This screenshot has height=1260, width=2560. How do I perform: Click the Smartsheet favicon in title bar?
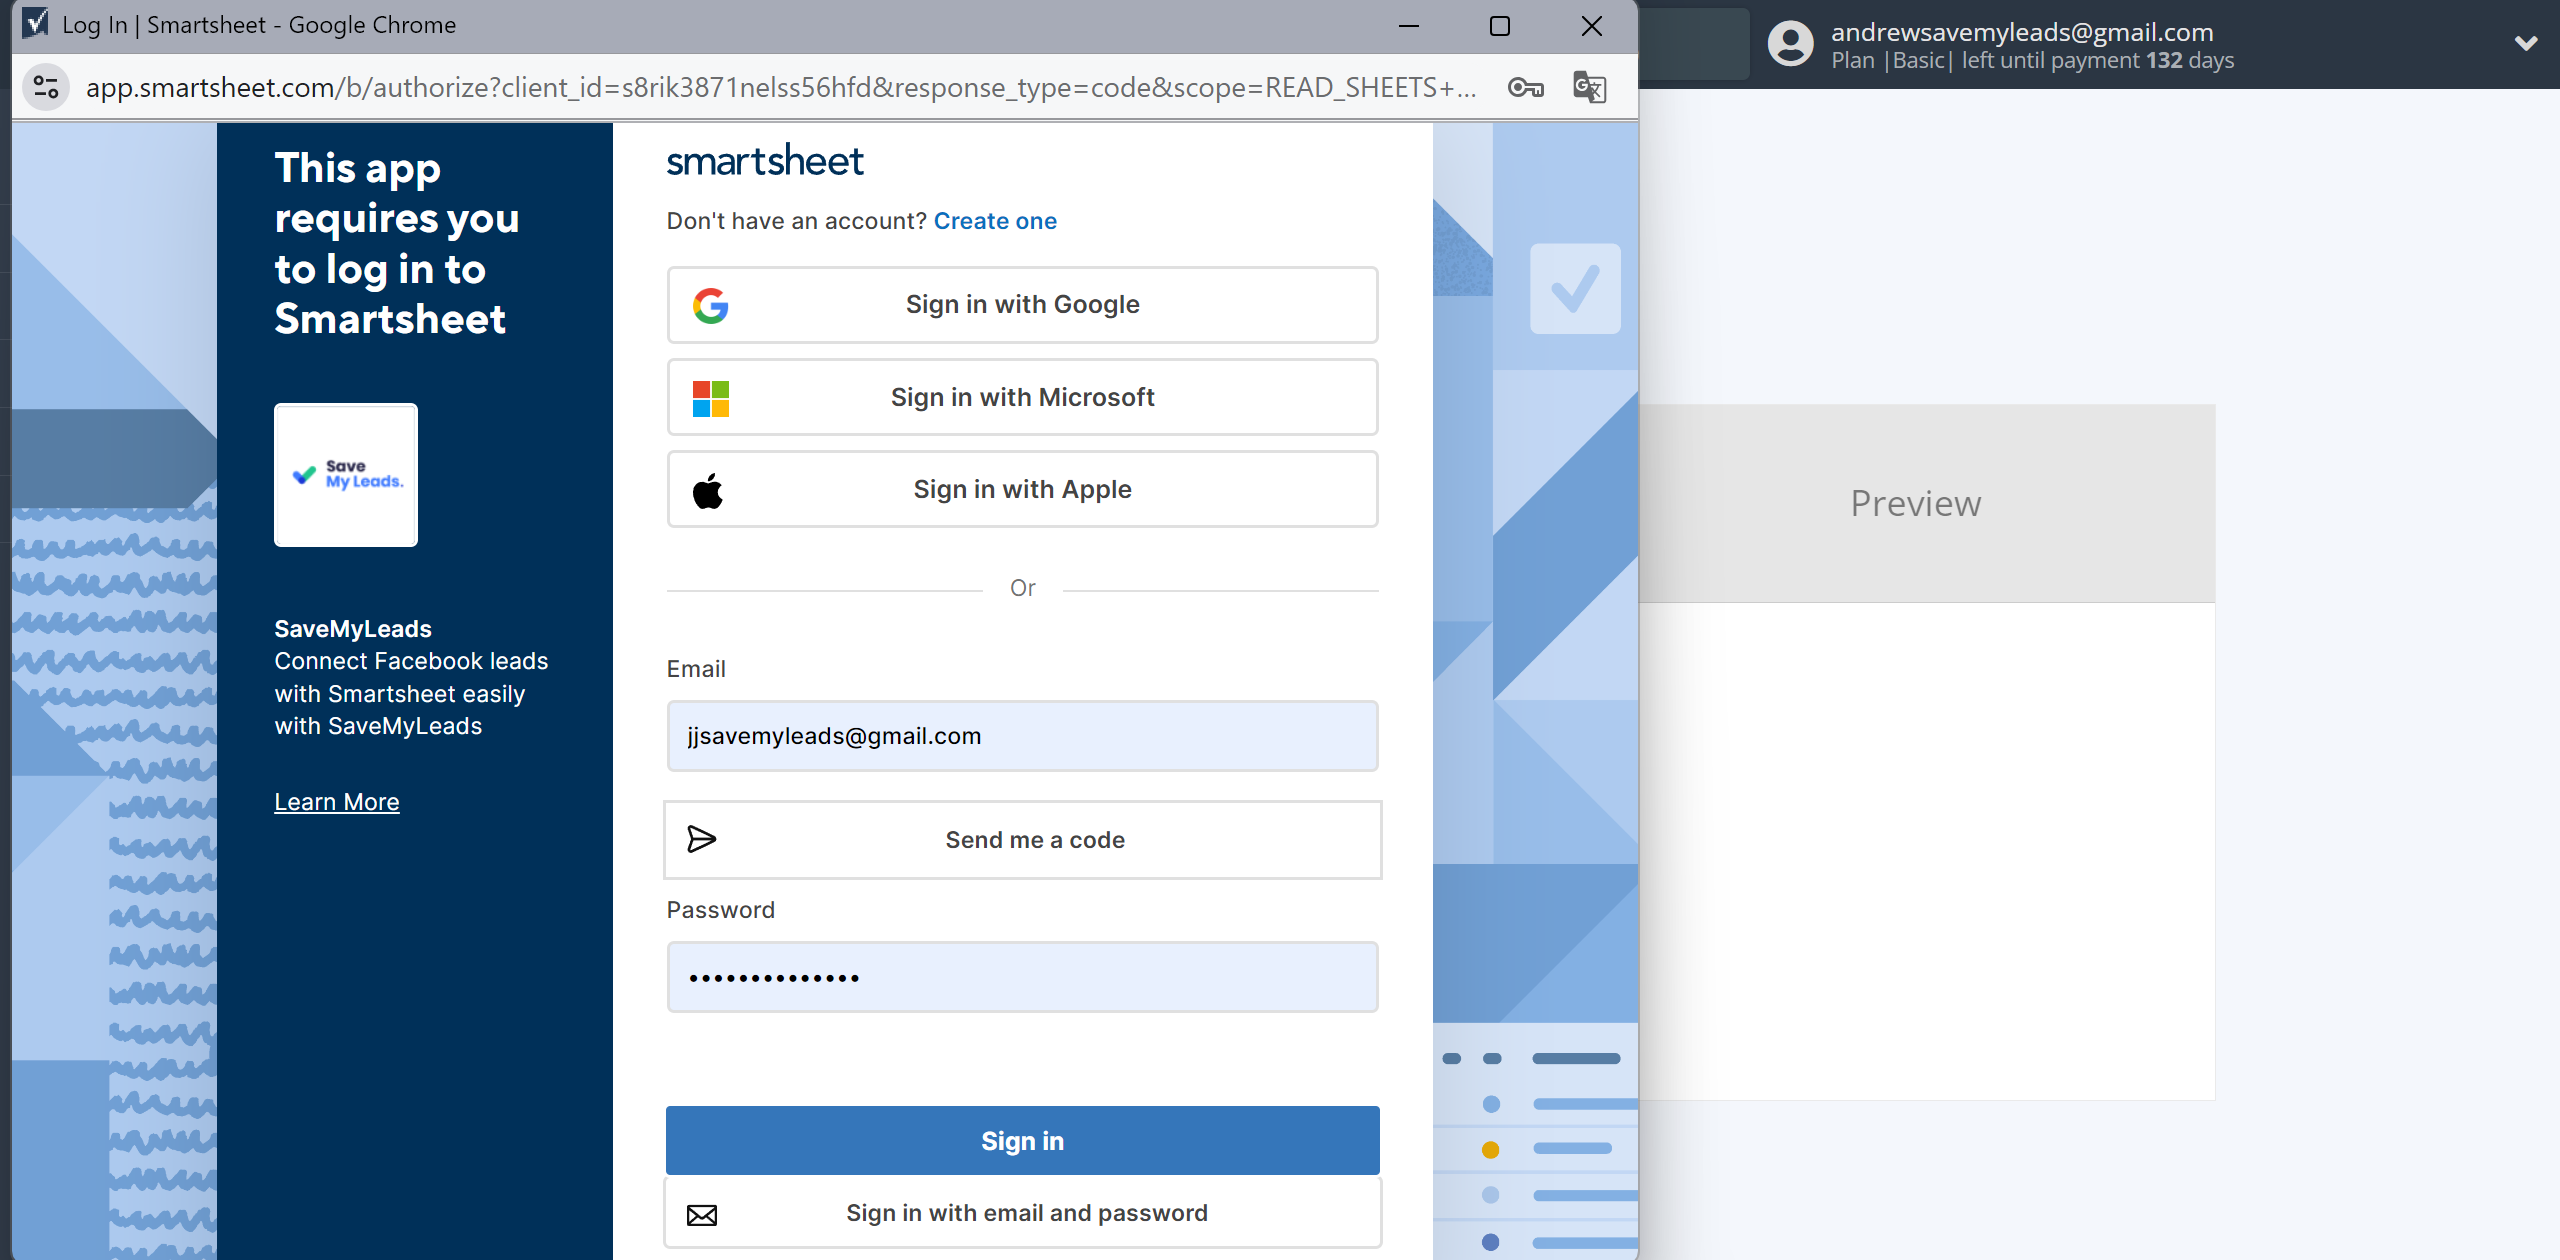[36, 23]
